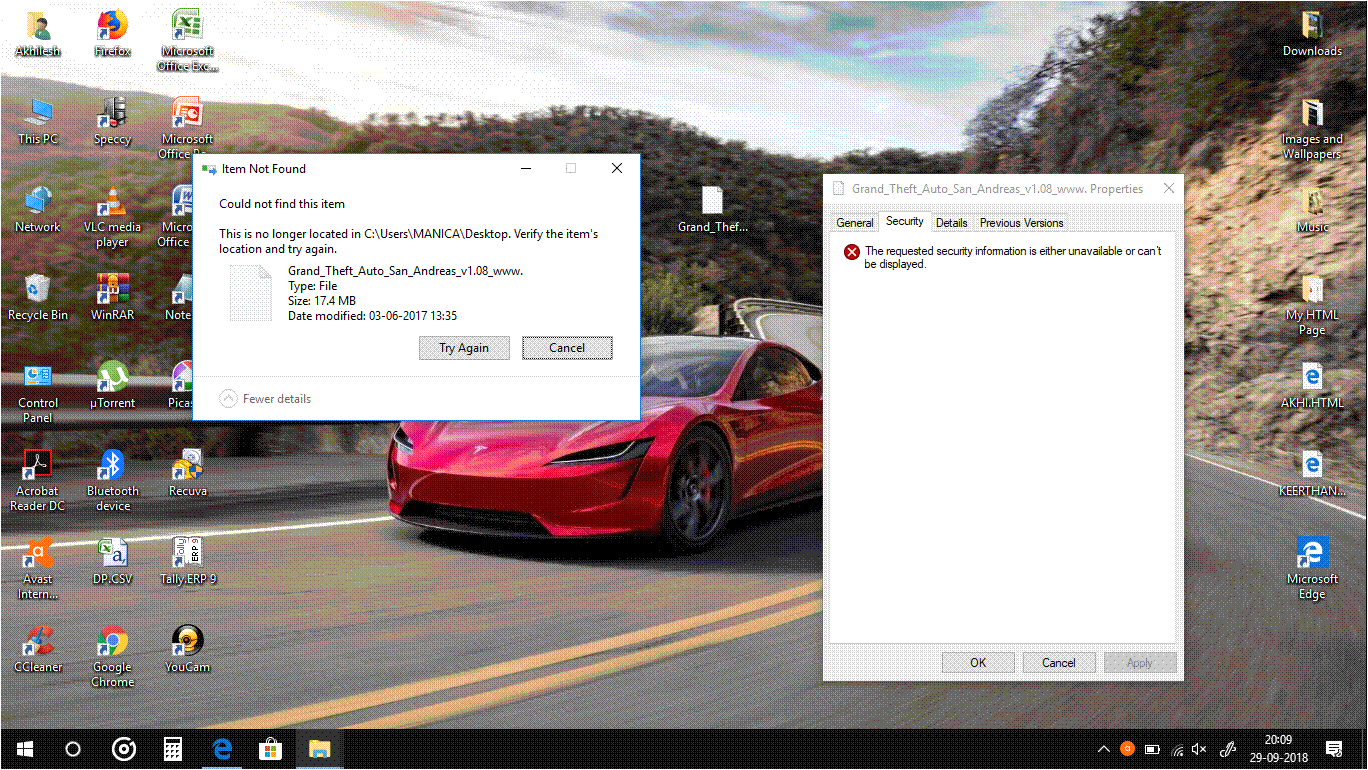The height and width of the screenshot is (770, 1368).
Task: Open Microsoft Office Excel desktop shortcut
Action: 186,40
